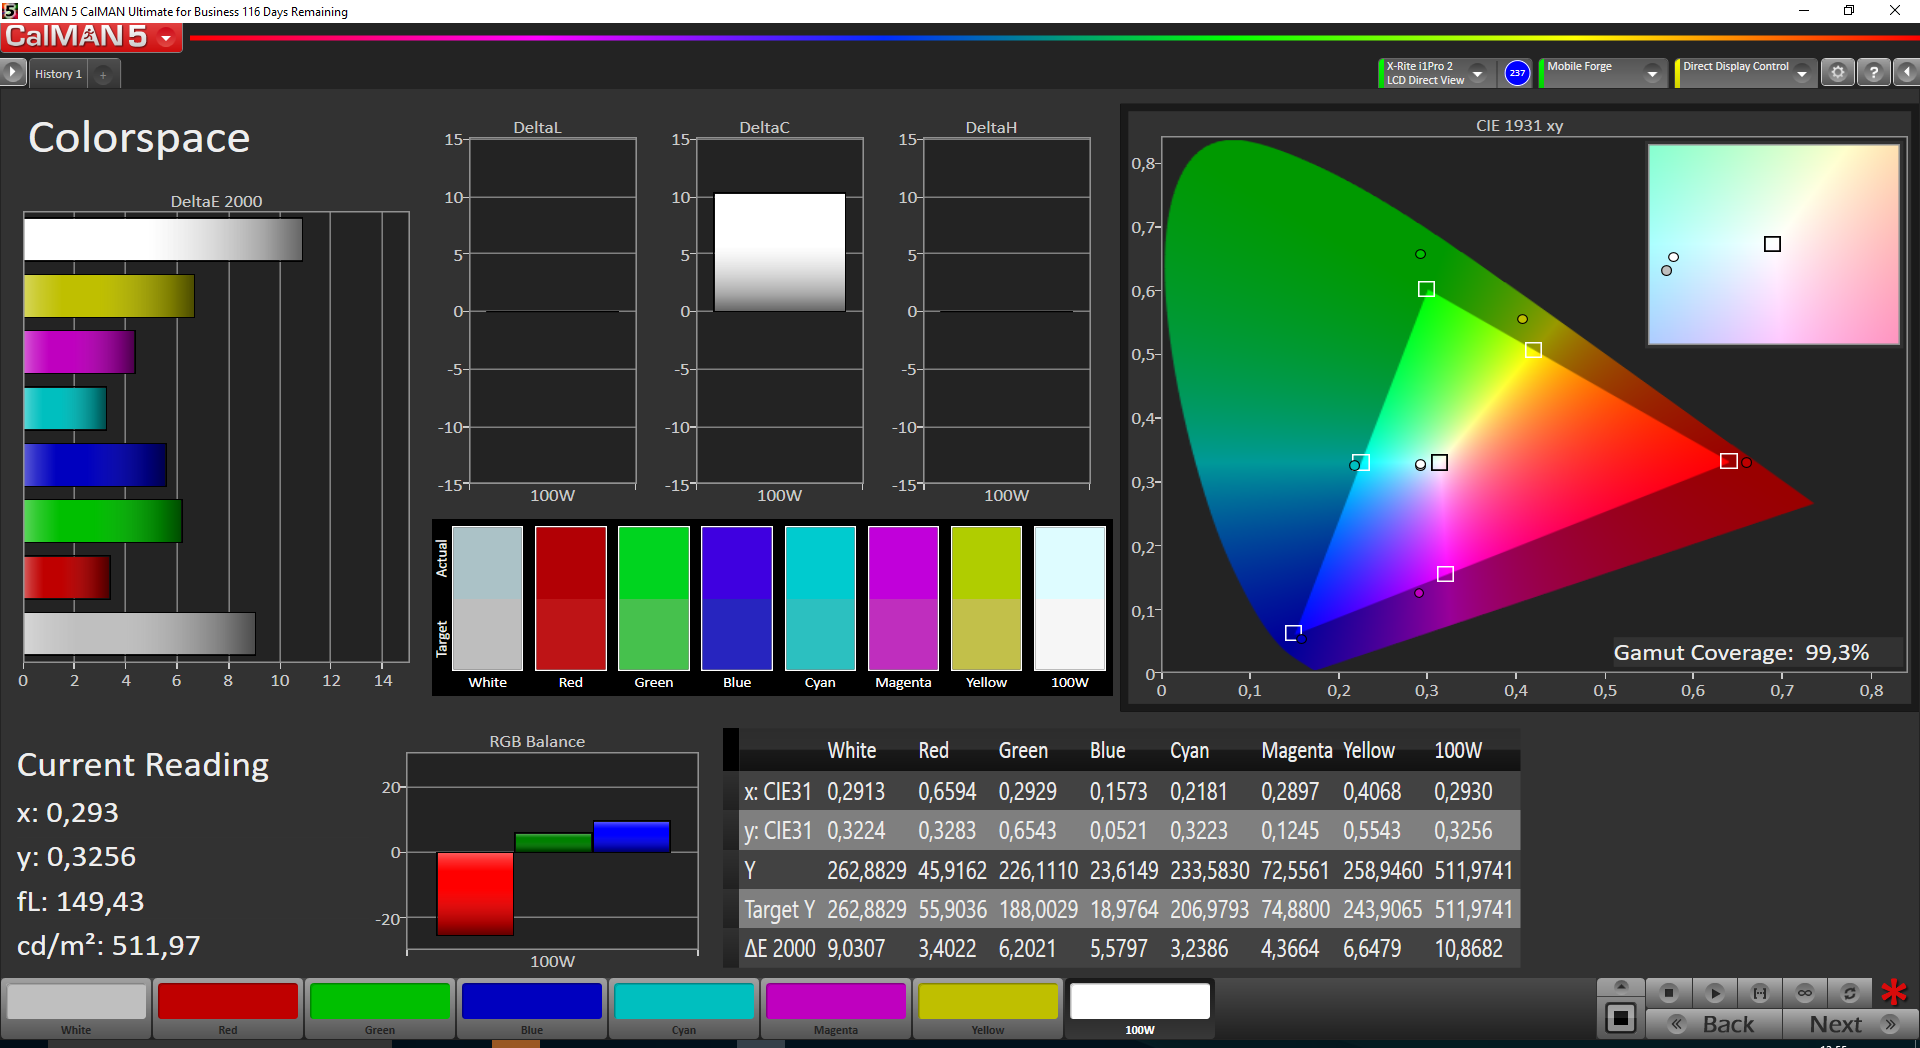Screen dimensions: 1920x1048
Task: Click the blue 237 meter counter
Action: point(1517,73)
